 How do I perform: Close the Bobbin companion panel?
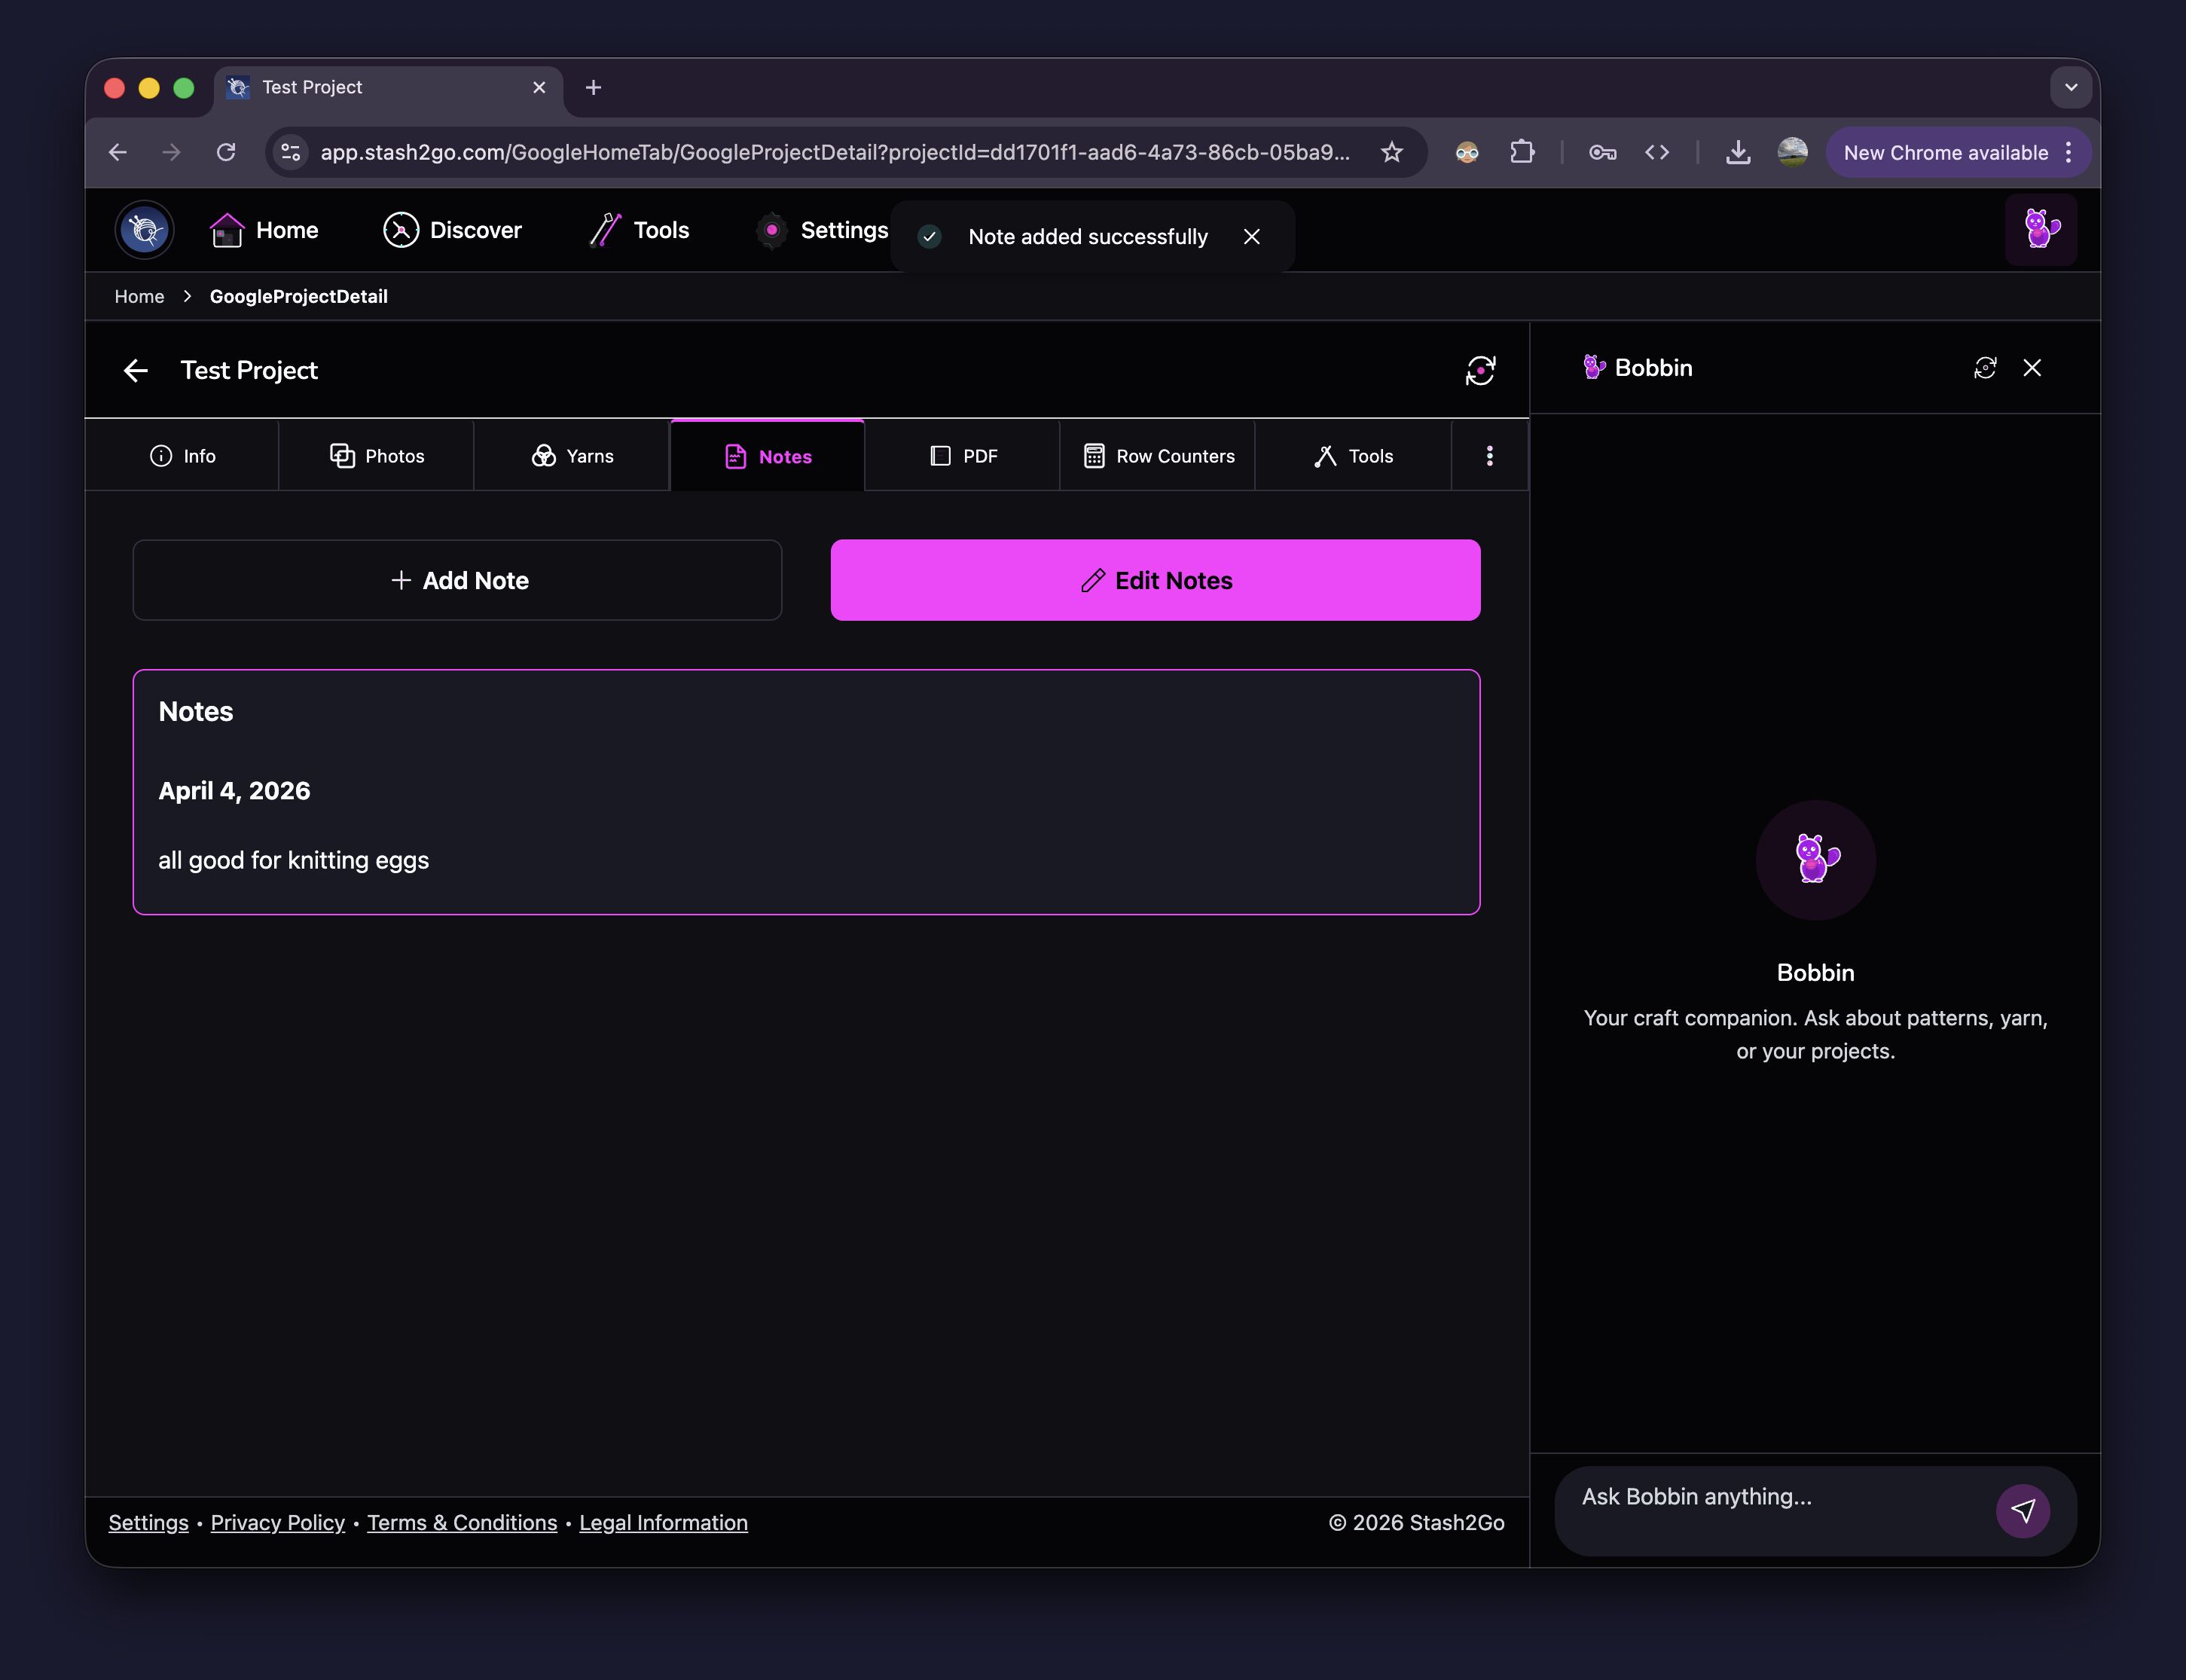click(2032, 368)
